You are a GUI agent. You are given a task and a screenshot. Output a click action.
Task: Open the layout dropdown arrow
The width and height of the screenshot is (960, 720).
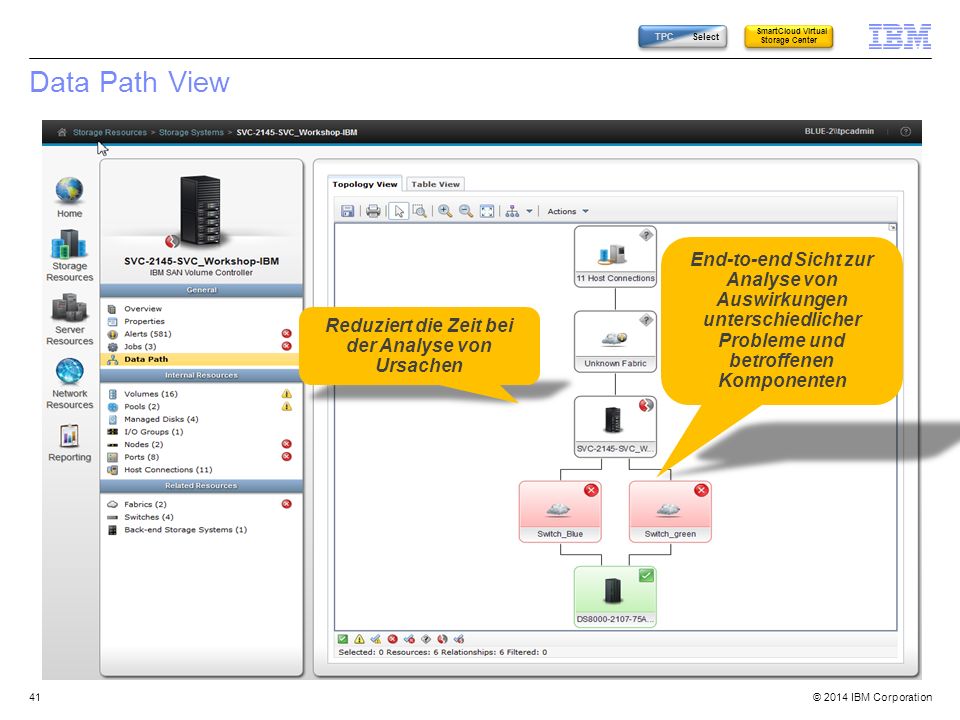[x=530, y=211]
